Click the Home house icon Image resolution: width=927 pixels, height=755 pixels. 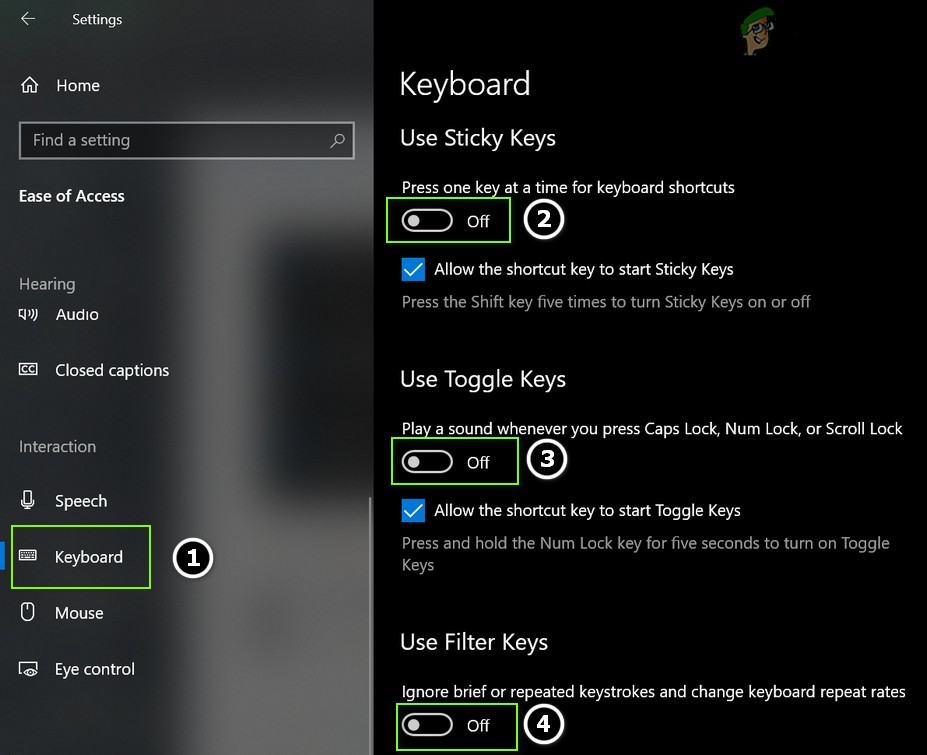click(x=28, y=85)
